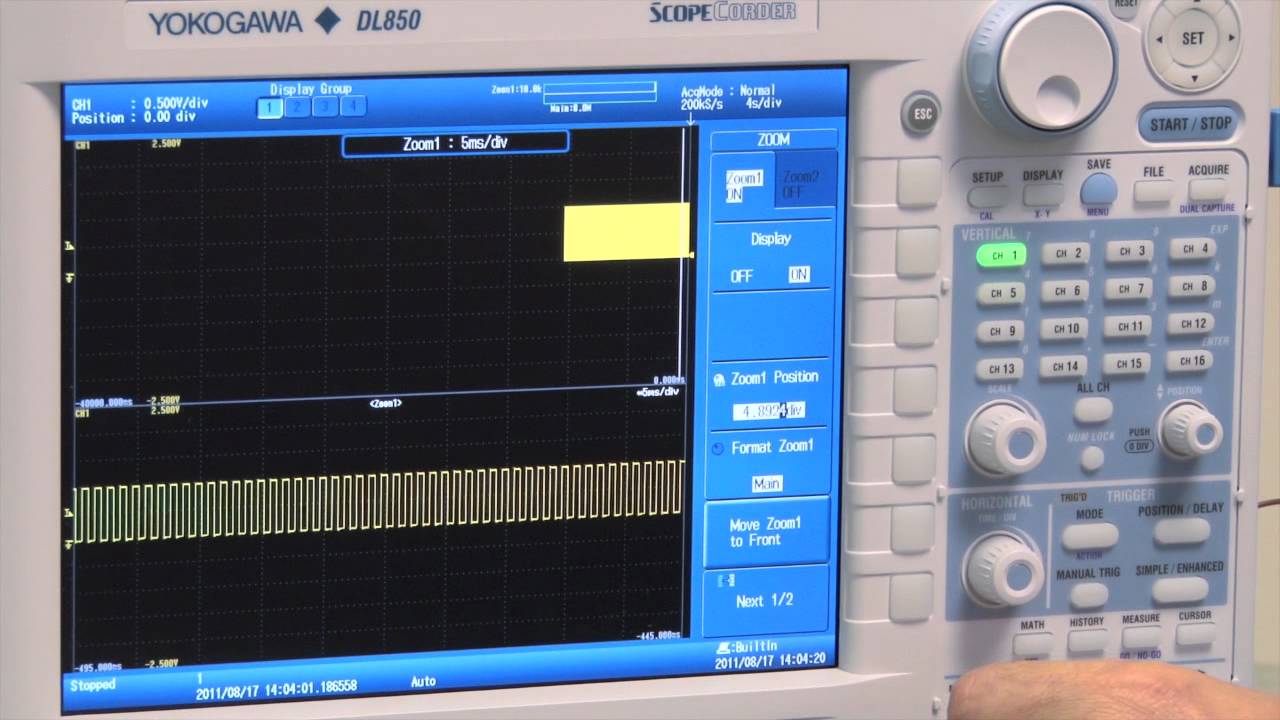Screen dimensions: 1280x720
Task: Click the vertical SCALE knob
Action: pyautogui.click(x=1005, y=438)
